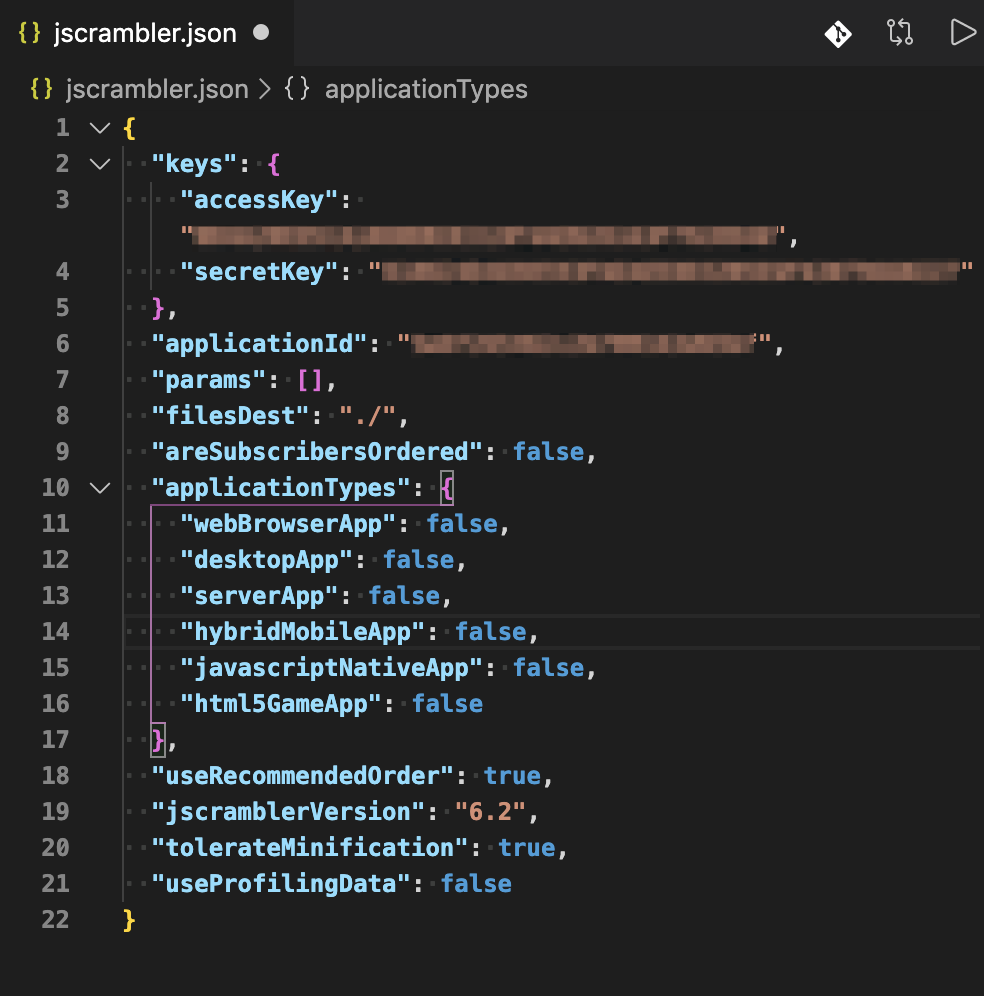This screenshot has height=996, width=984.
Task: Click the "./" value on line 8
Action: tap(368, 416)
